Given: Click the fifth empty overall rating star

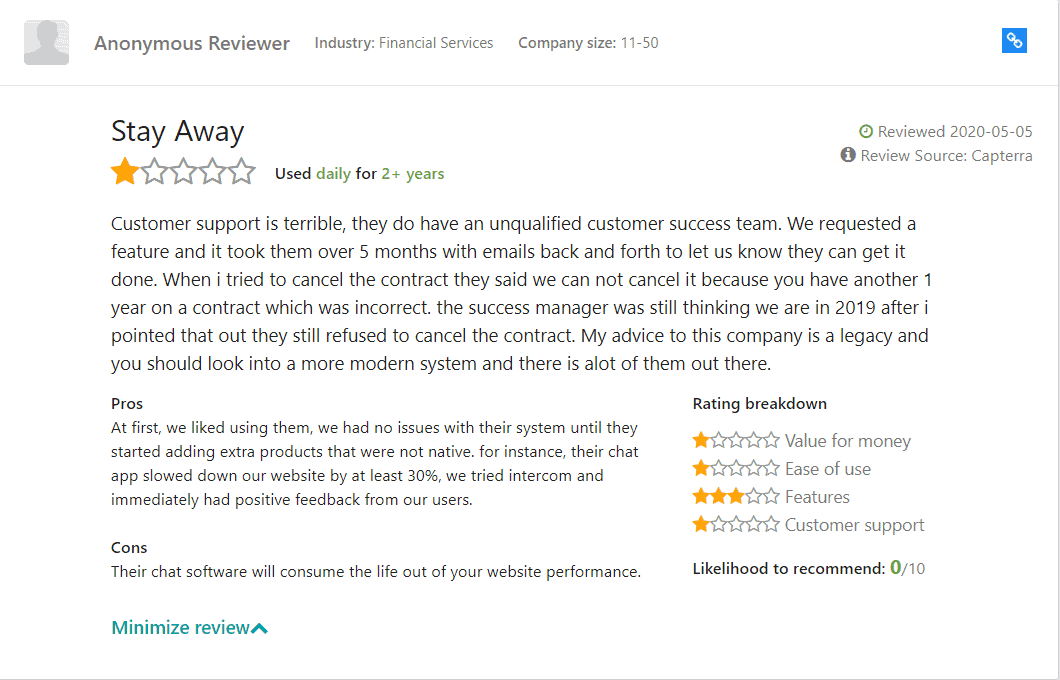Looking at the screenshot, I should coord(241,172).
